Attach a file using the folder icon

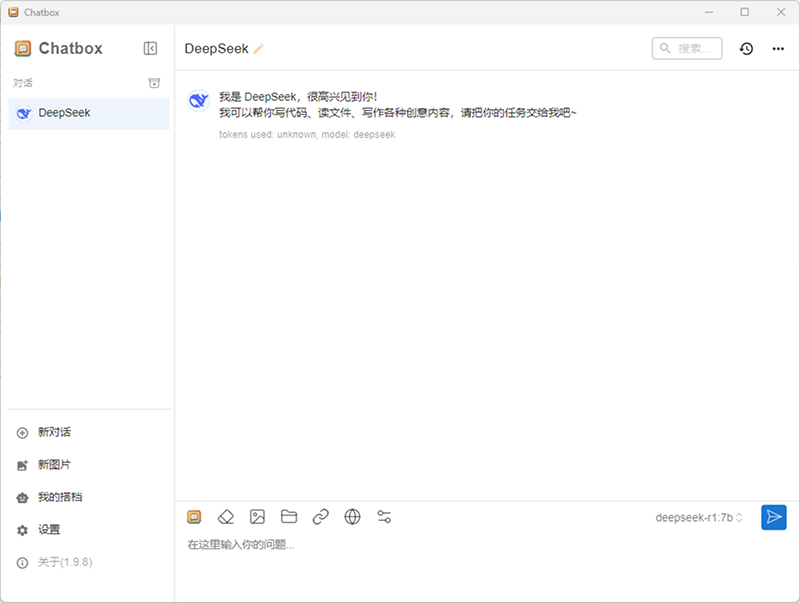[x=289, y=517]
